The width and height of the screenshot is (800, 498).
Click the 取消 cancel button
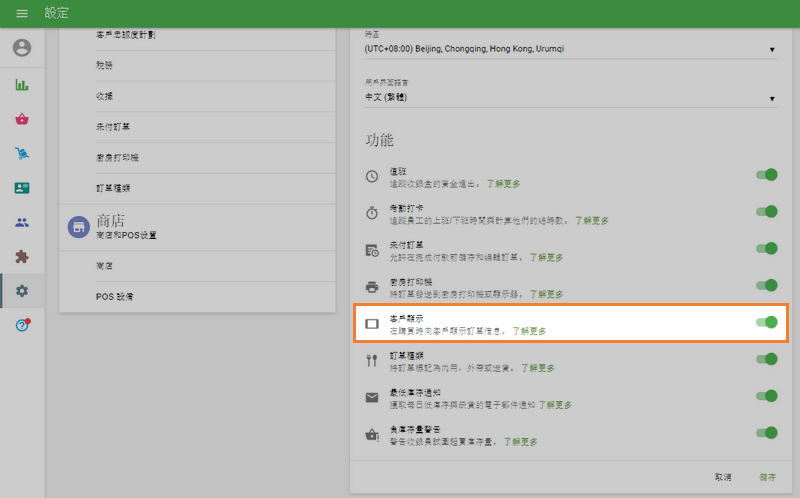point(723,477)
